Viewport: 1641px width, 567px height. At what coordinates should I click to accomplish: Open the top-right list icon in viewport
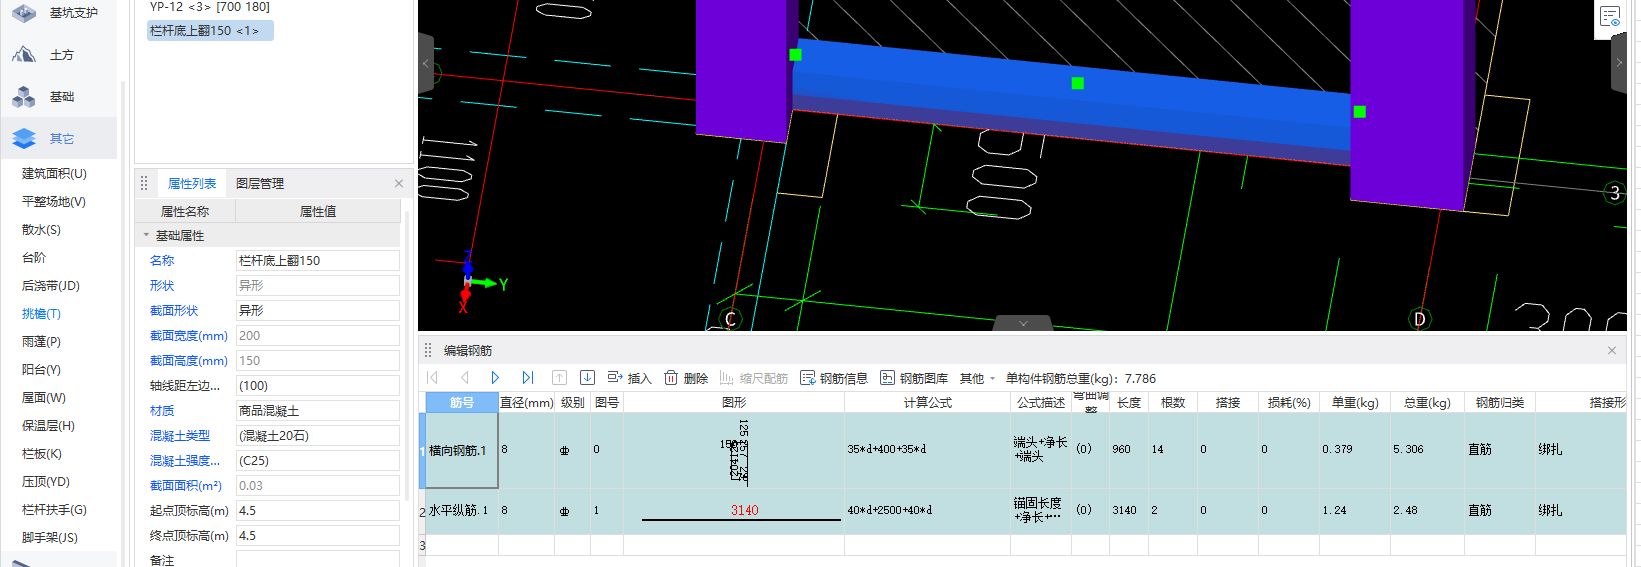(x=1610, y=16)
